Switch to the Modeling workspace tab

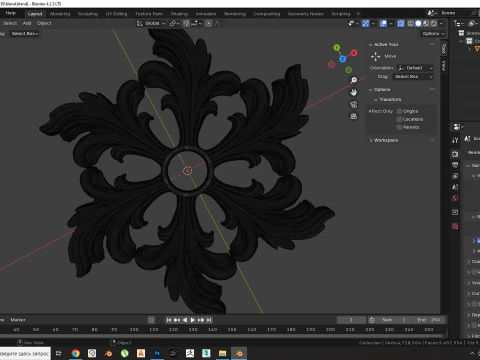(x=60, y=14)
